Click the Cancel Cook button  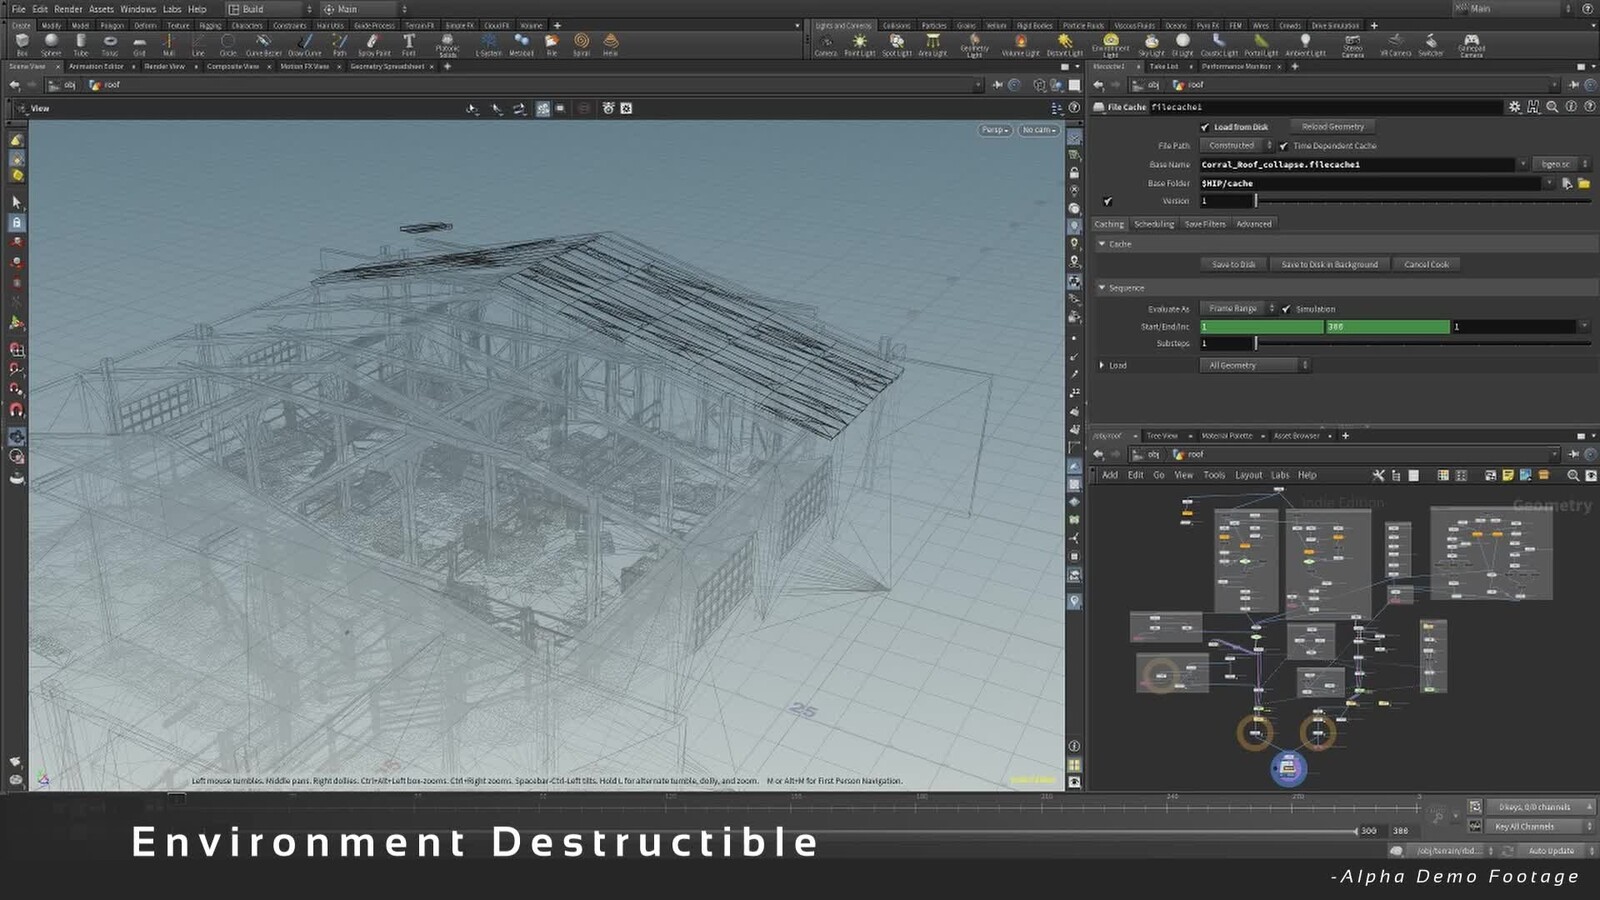1426,265
